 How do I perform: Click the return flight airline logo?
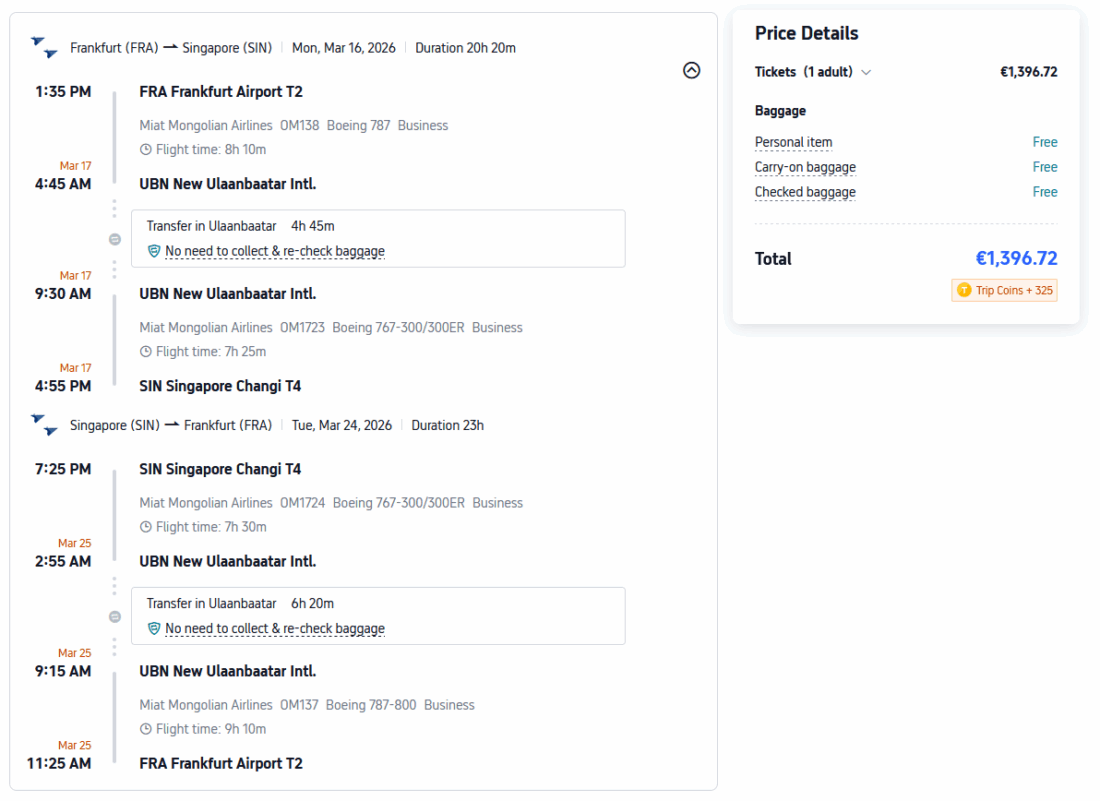click(44, 424)
